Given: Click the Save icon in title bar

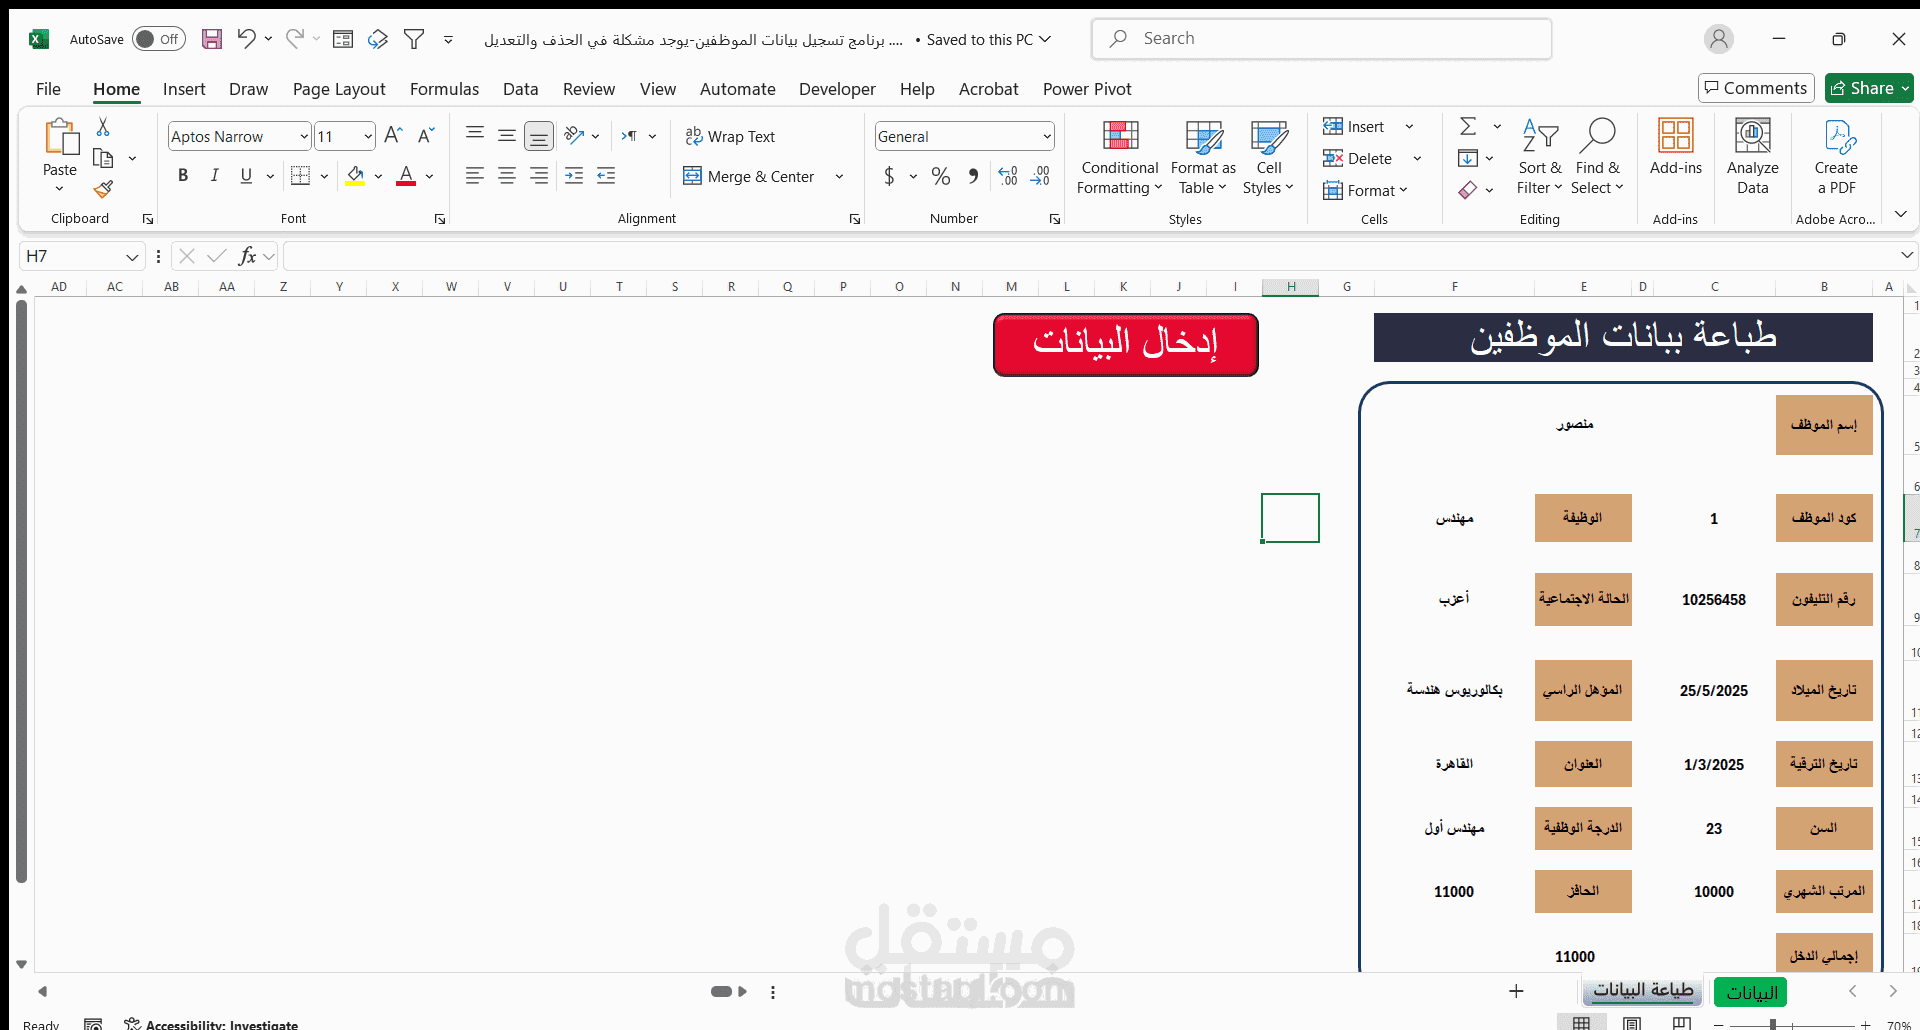Looking at the screenshot, I should [x=212, y=39].
